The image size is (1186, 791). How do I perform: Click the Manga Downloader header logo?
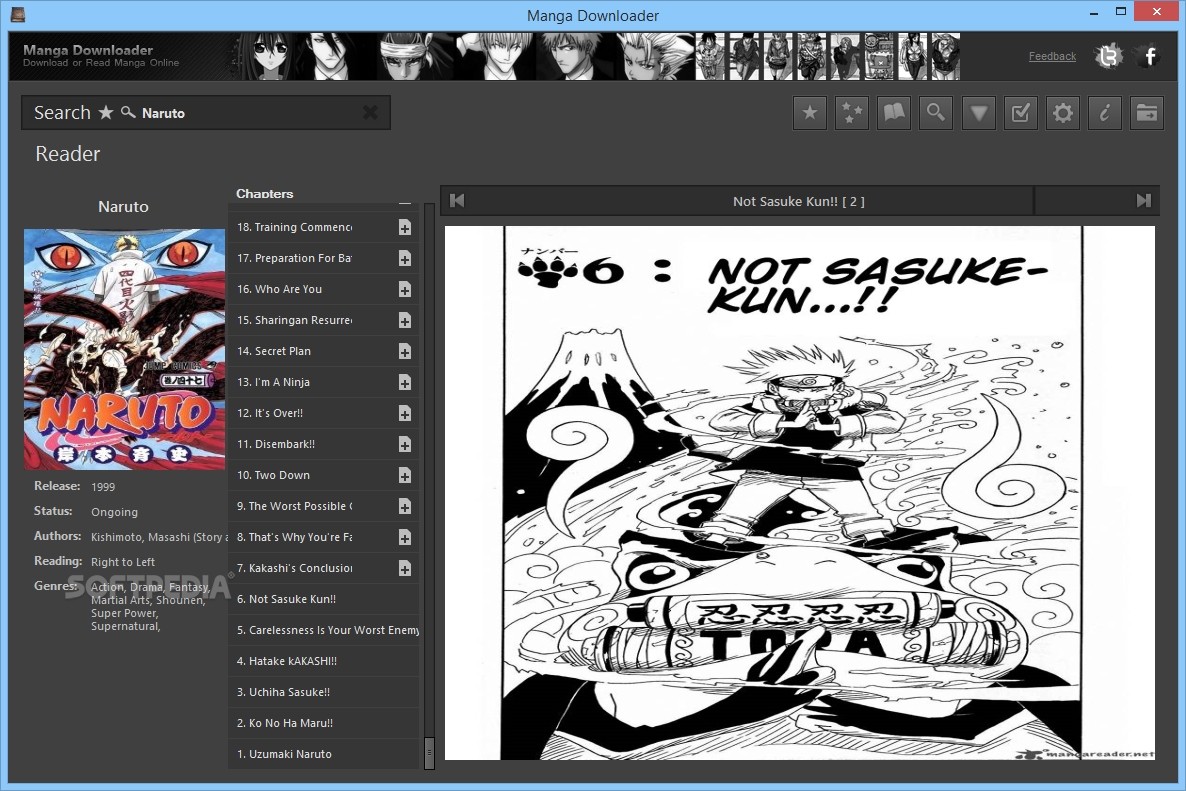click(x=101, y=55)
